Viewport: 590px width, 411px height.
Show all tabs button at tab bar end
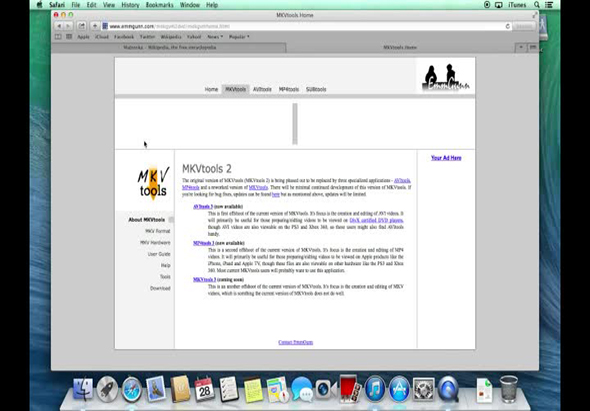click(533, 47)
